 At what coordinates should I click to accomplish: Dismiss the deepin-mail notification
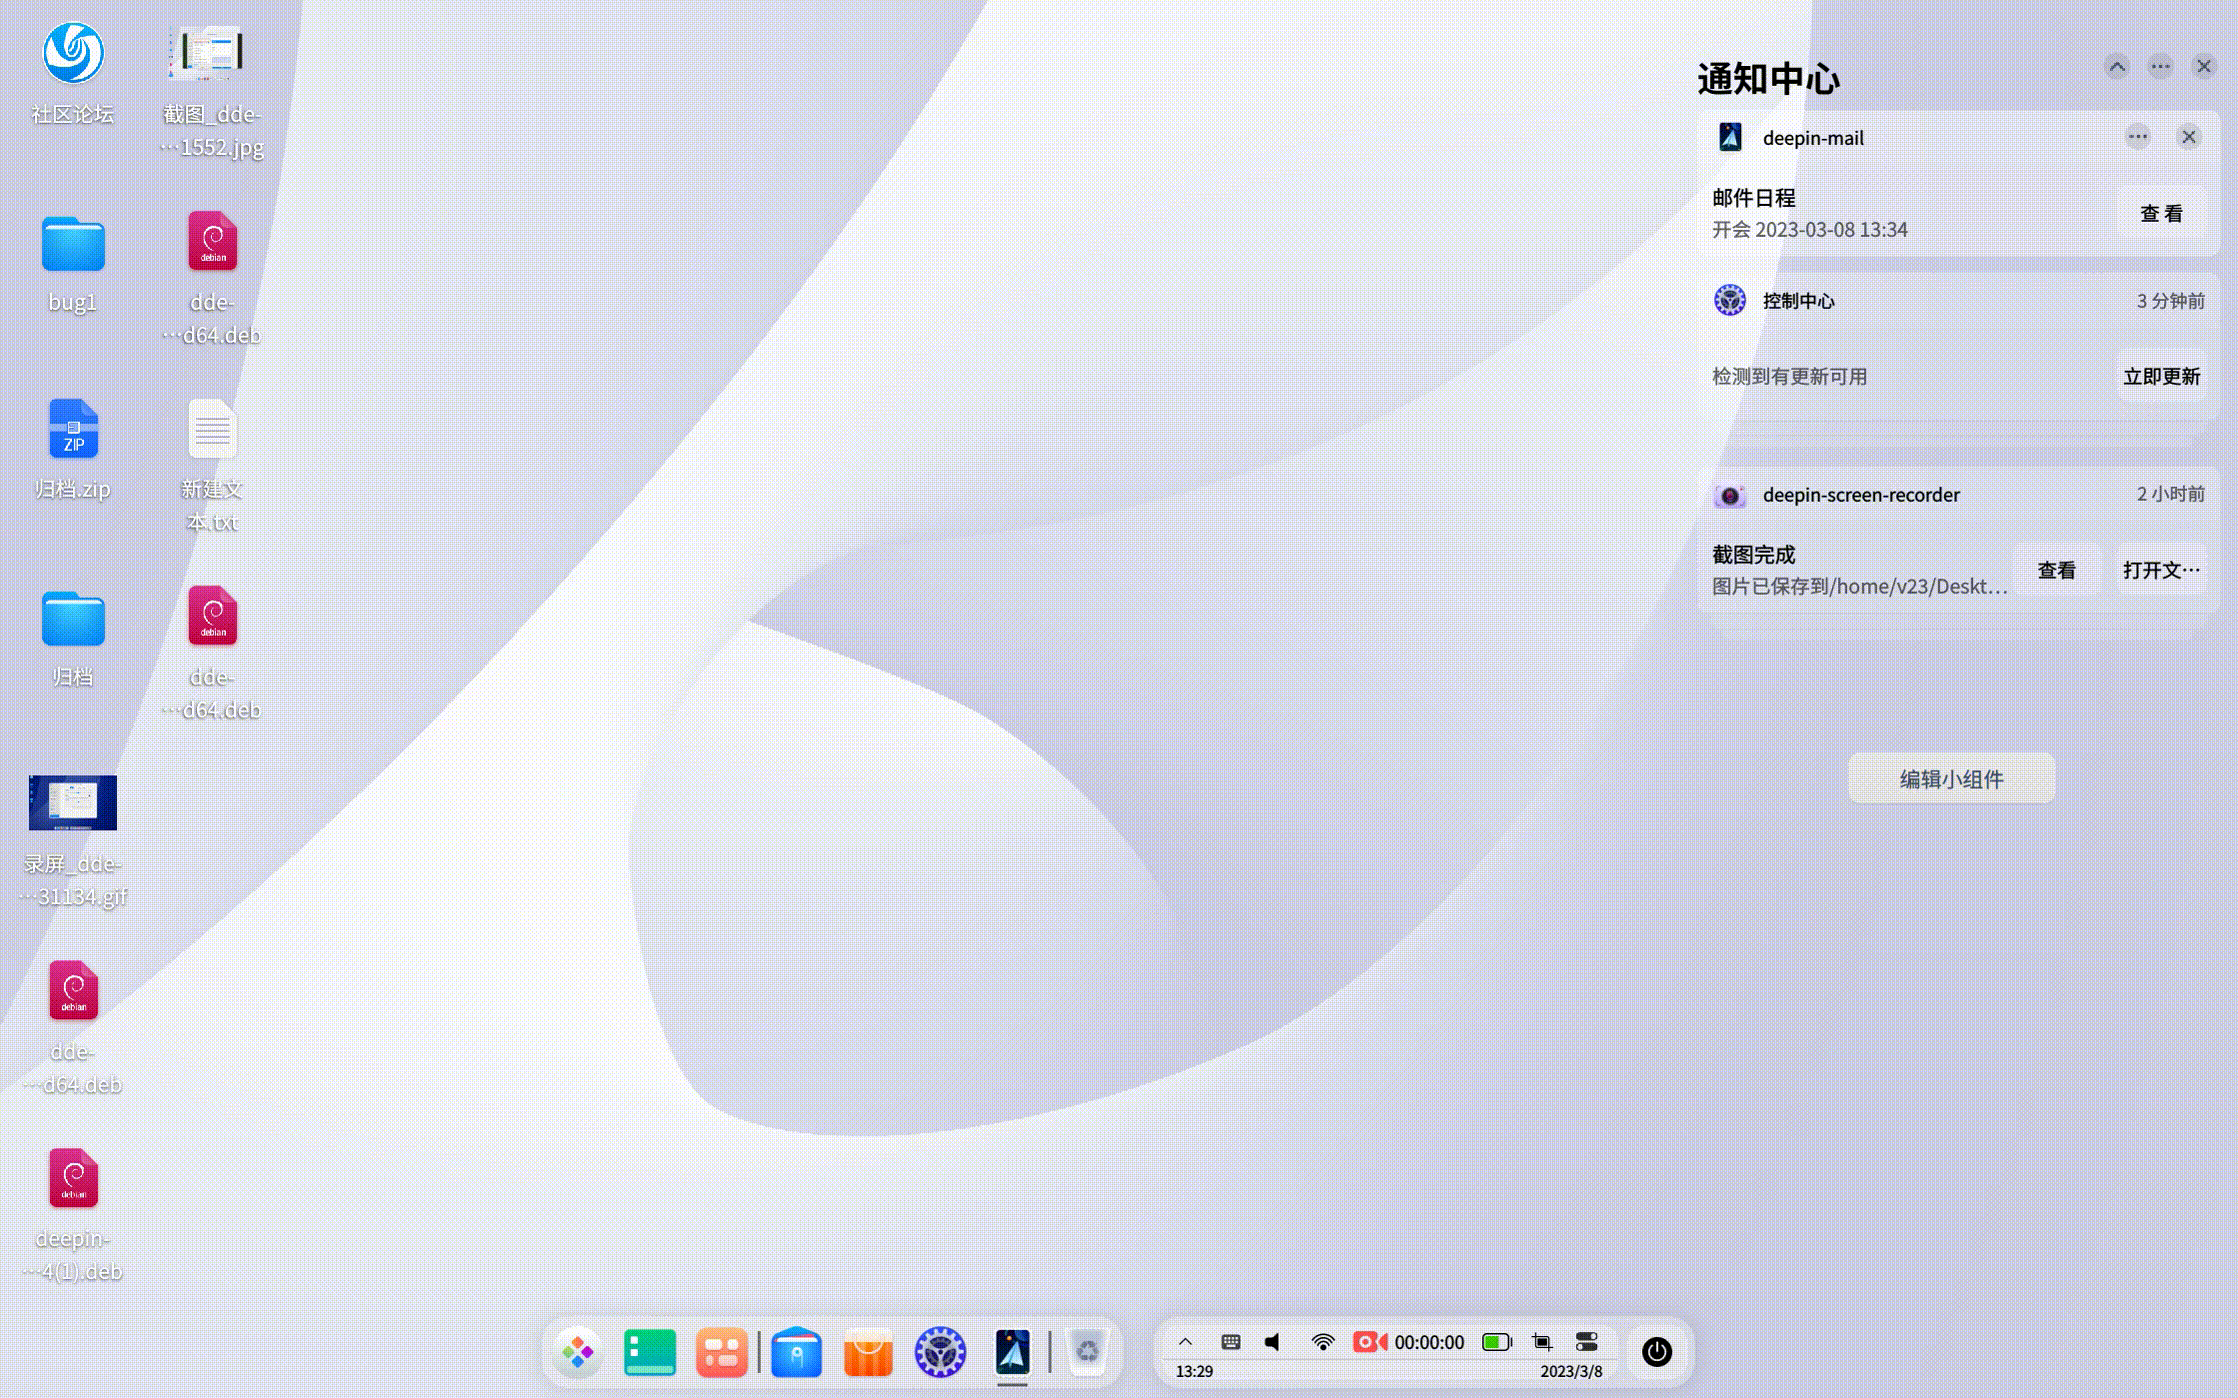click(x=2189, y=137)
